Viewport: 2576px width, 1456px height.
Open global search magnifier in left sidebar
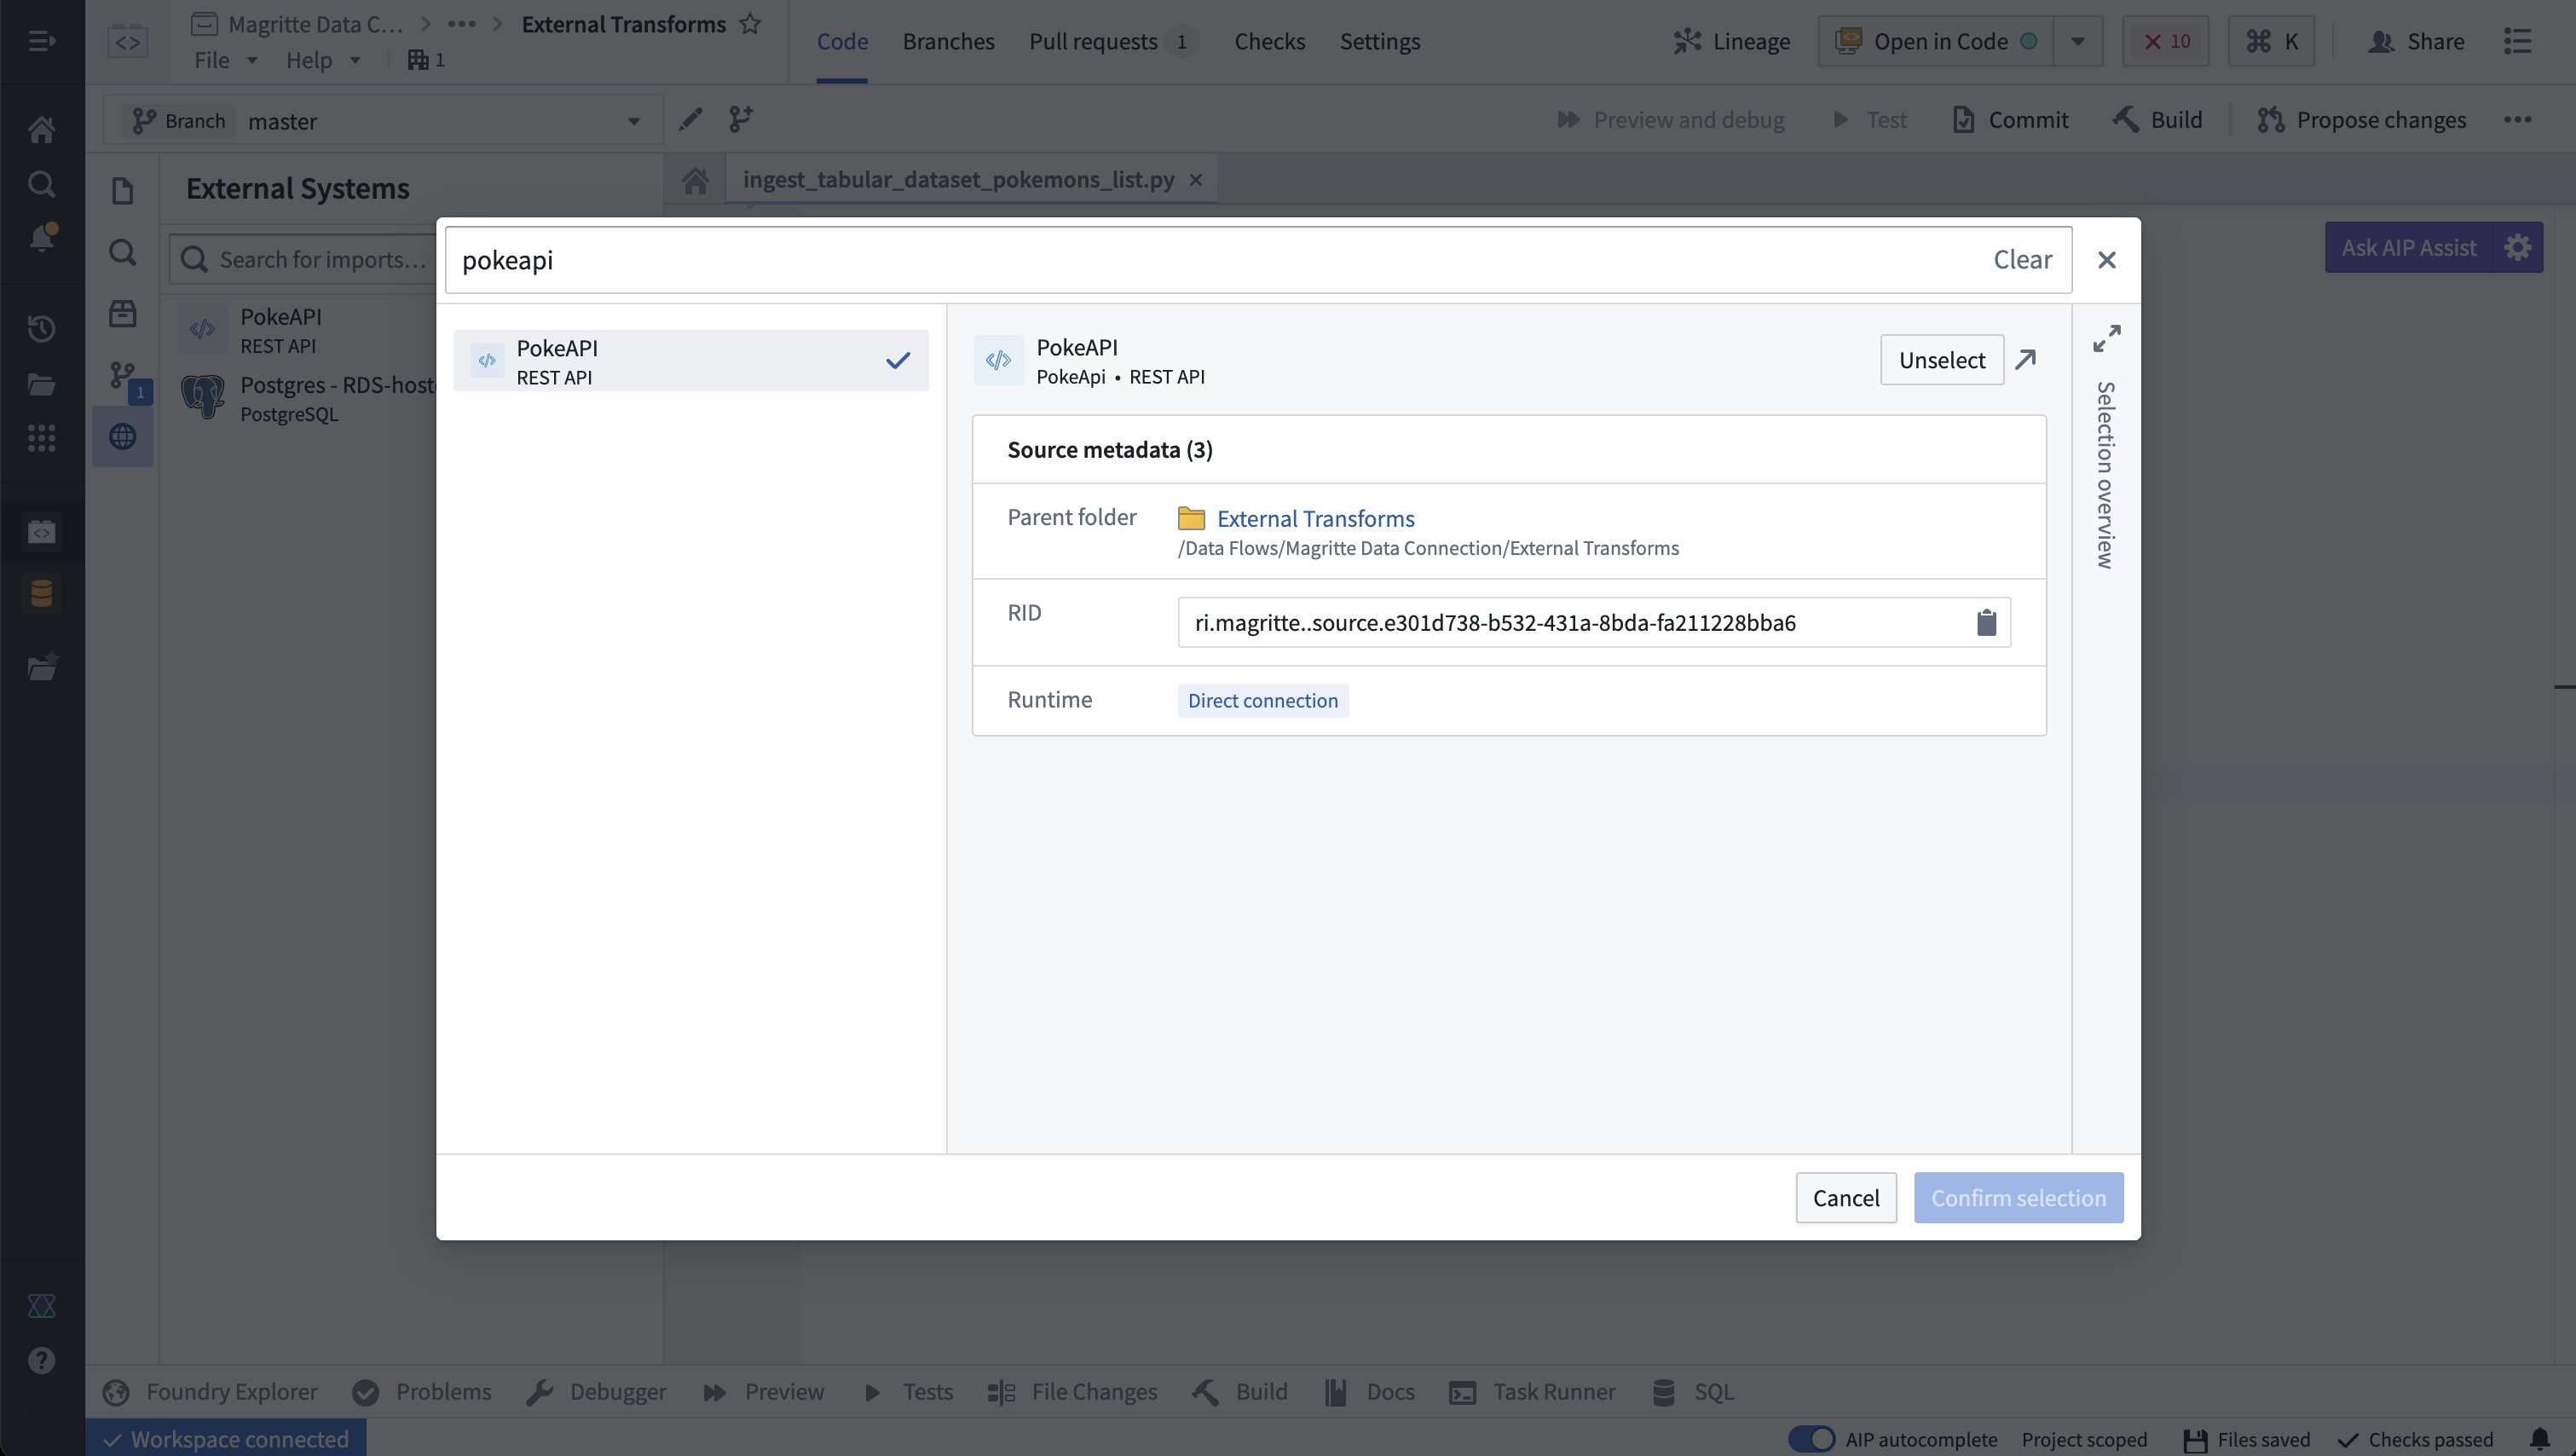(x=41, y=184)
